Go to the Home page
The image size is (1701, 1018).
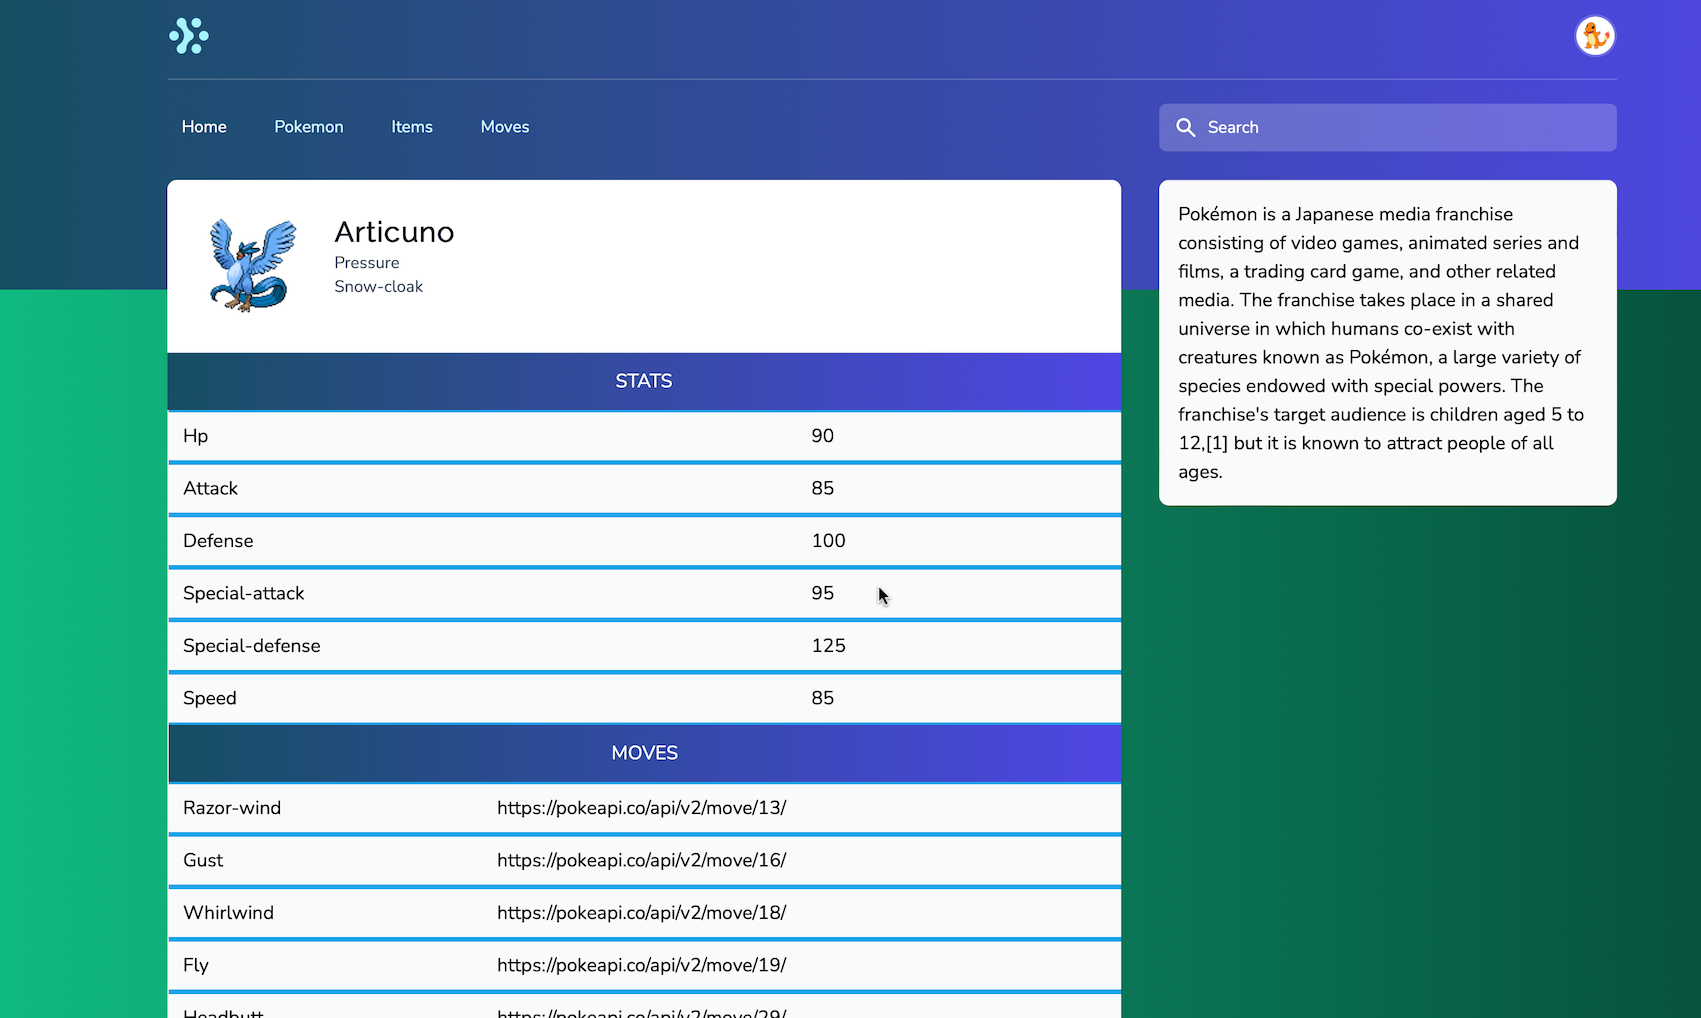tap(204, 127)
